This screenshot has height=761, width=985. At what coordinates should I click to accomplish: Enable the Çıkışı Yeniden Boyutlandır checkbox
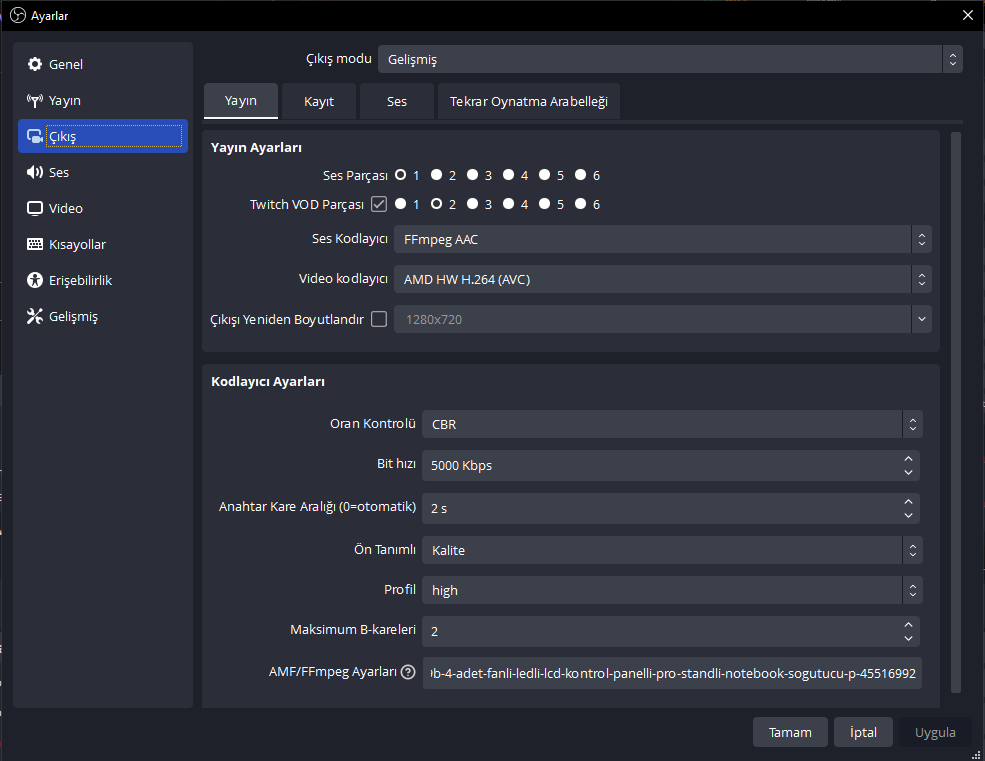click(379, 320)
